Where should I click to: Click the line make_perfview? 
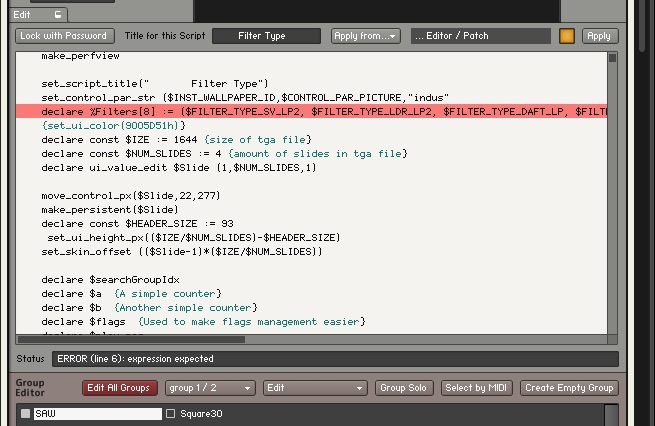[80, 56]
